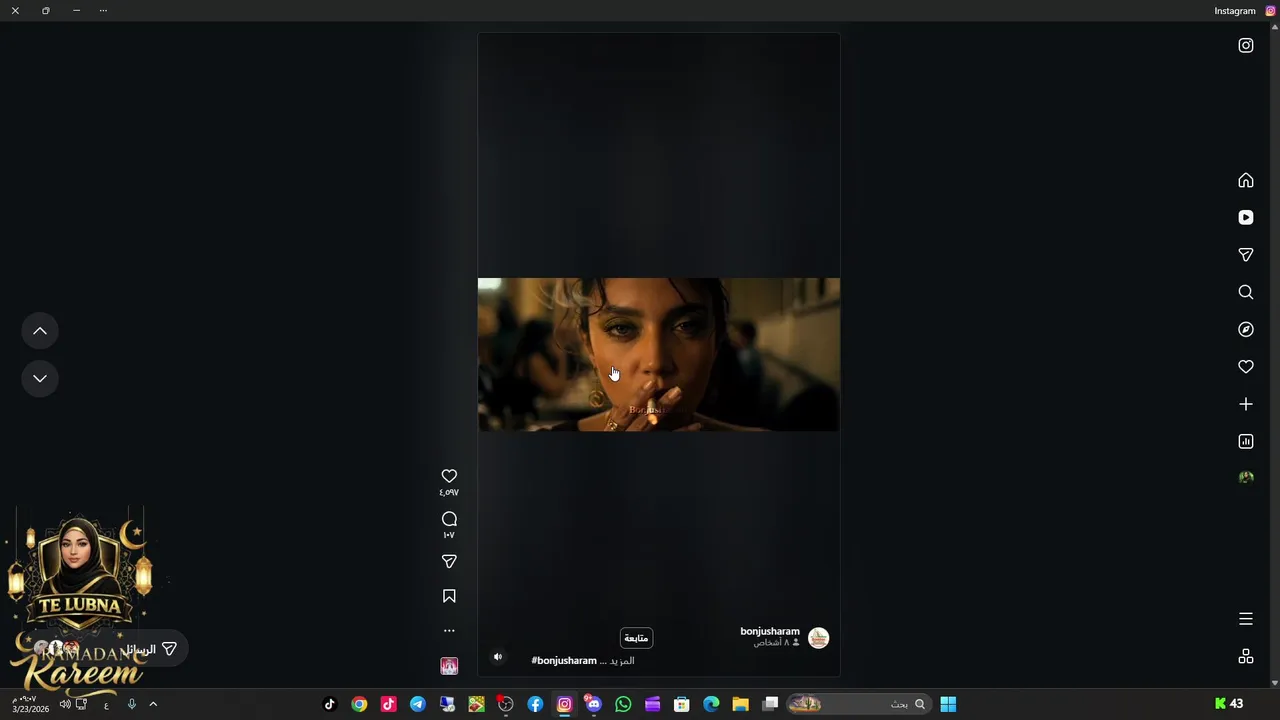Open the date and time 3/23/2026
1280x720 pixels.
pos(30,704)
